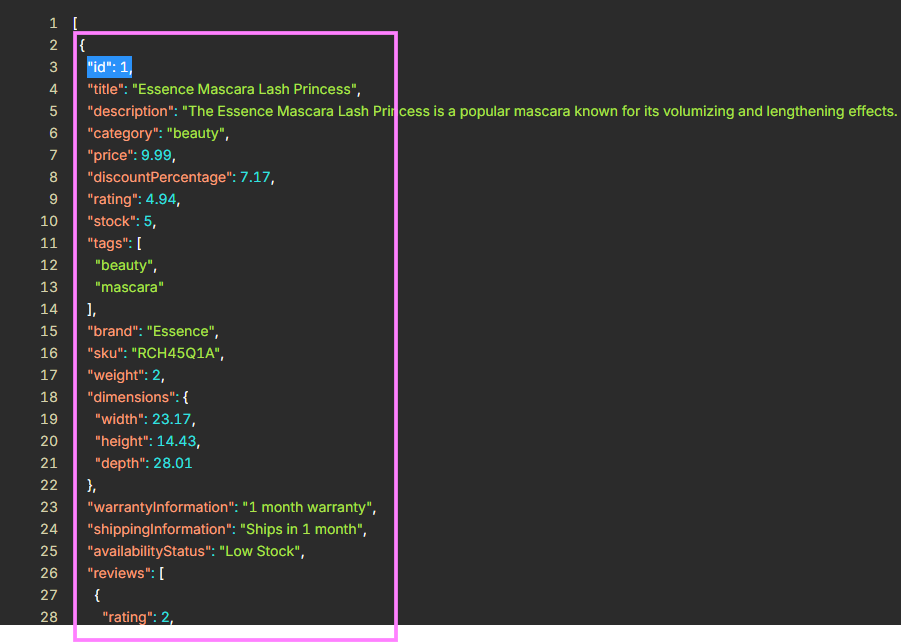Viewport: 901px width, 642px height.
Task: Click line number 1 in the gutter
Action: click(x=53, y=24)
